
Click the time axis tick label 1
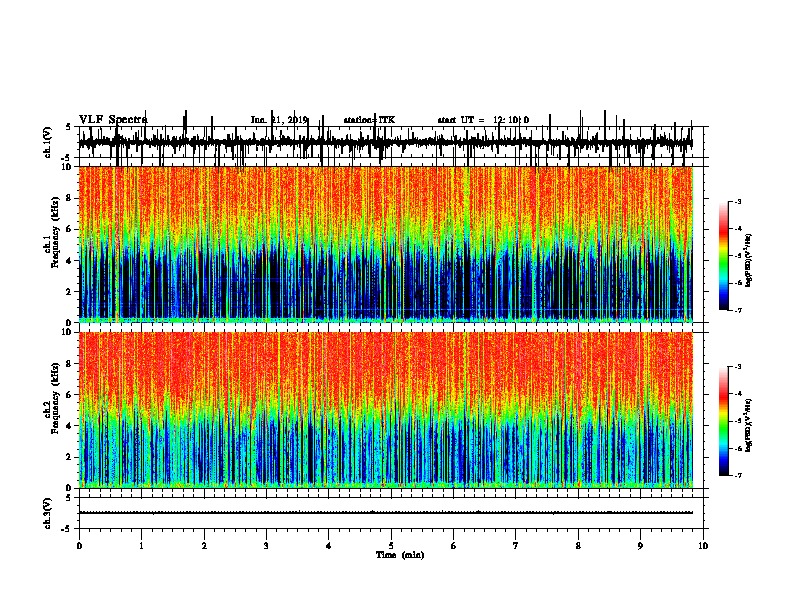point(141,546)
